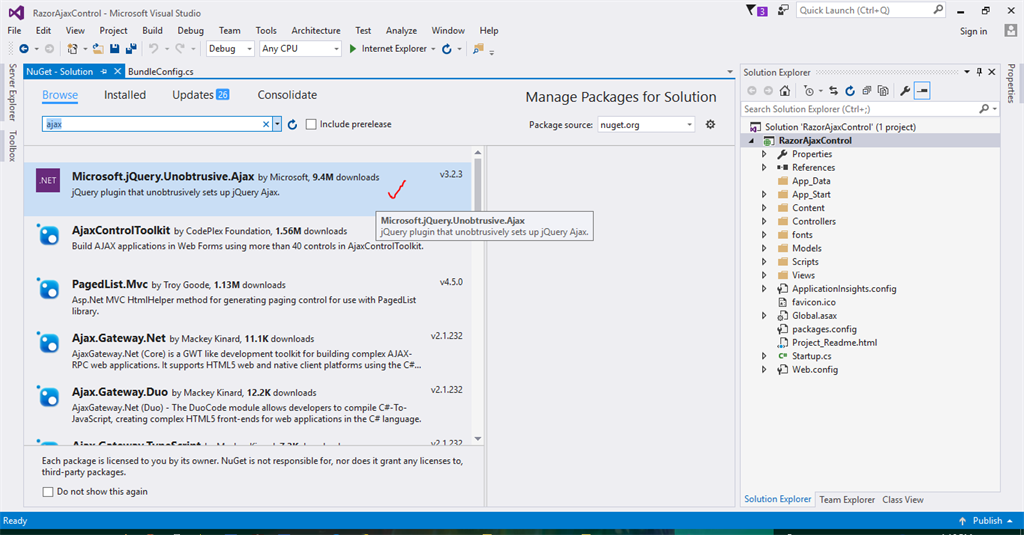The height and width of the screenshot is (535, 1024).
Task: Click the Undo toolbar icon
Action: 153,49
